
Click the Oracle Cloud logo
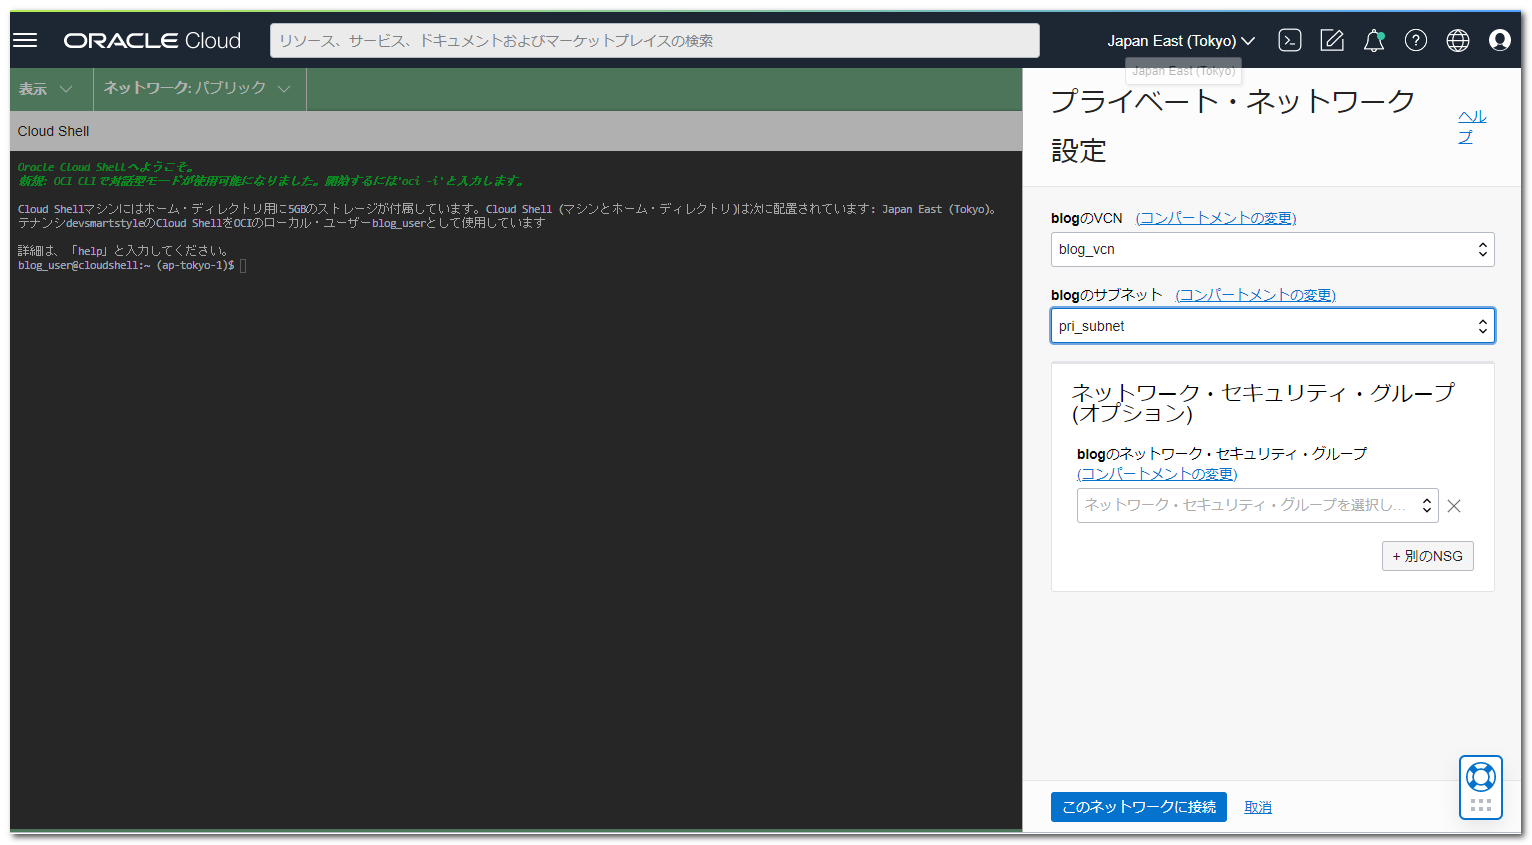152,41
